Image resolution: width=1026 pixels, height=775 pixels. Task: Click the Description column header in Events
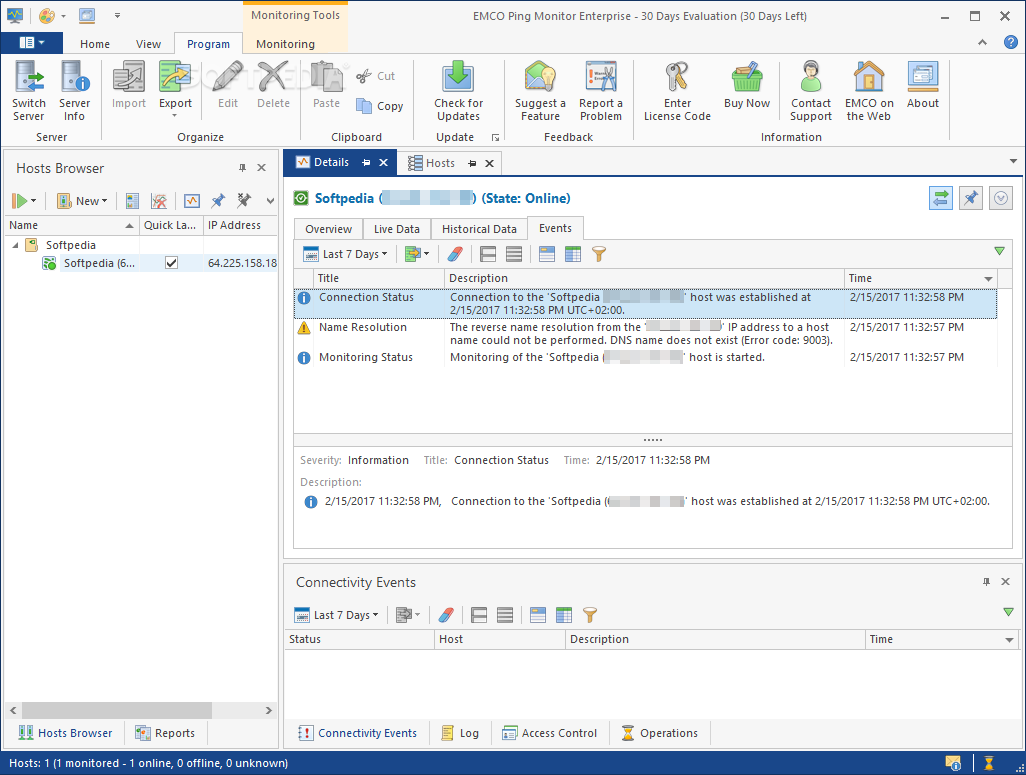coord(644,278)
